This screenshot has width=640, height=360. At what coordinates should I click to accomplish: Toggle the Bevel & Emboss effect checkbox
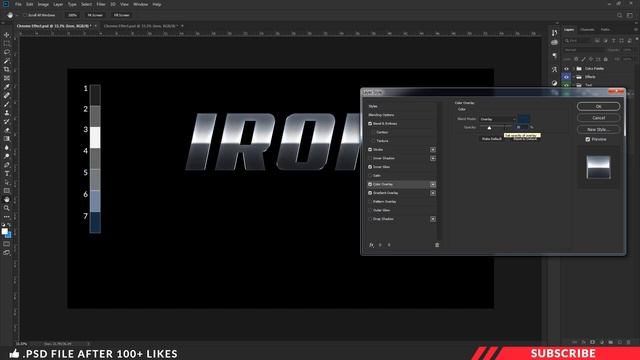coord(370,124)
